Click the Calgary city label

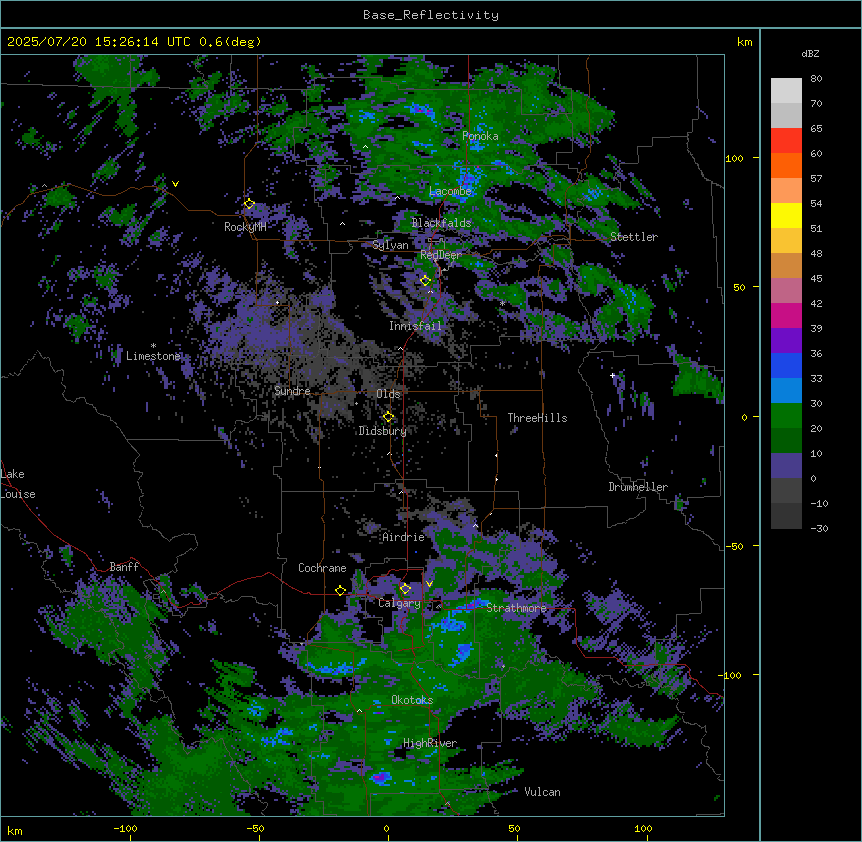coord(399,603)
